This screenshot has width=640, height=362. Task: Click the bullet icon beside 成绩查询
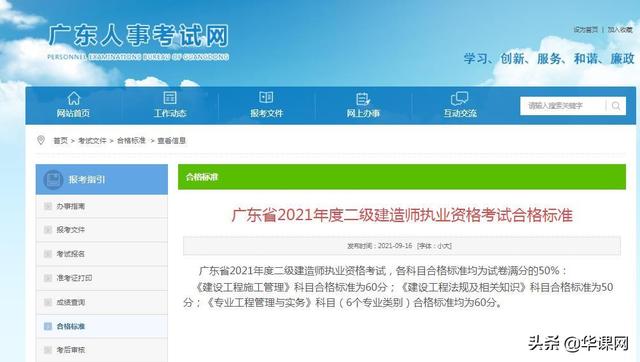click(x=48, y=302)
